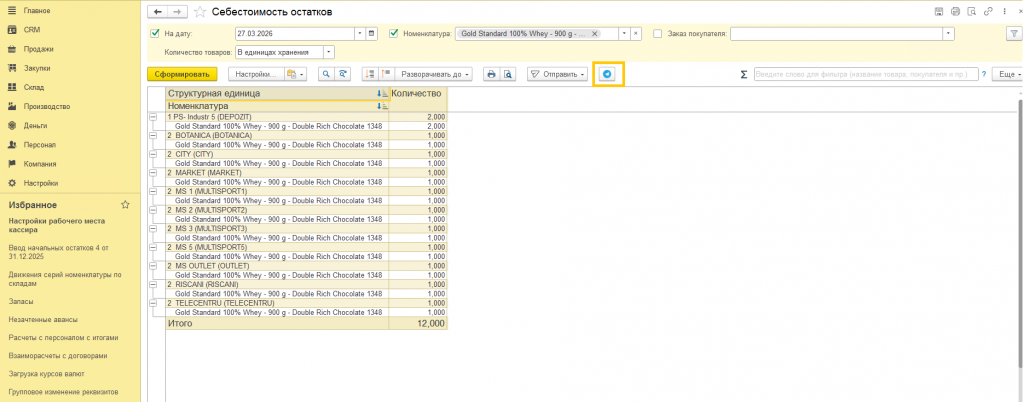Open the Деньги section
Image resolution: width=1023 pixels, height=402 pixels.
36,125
